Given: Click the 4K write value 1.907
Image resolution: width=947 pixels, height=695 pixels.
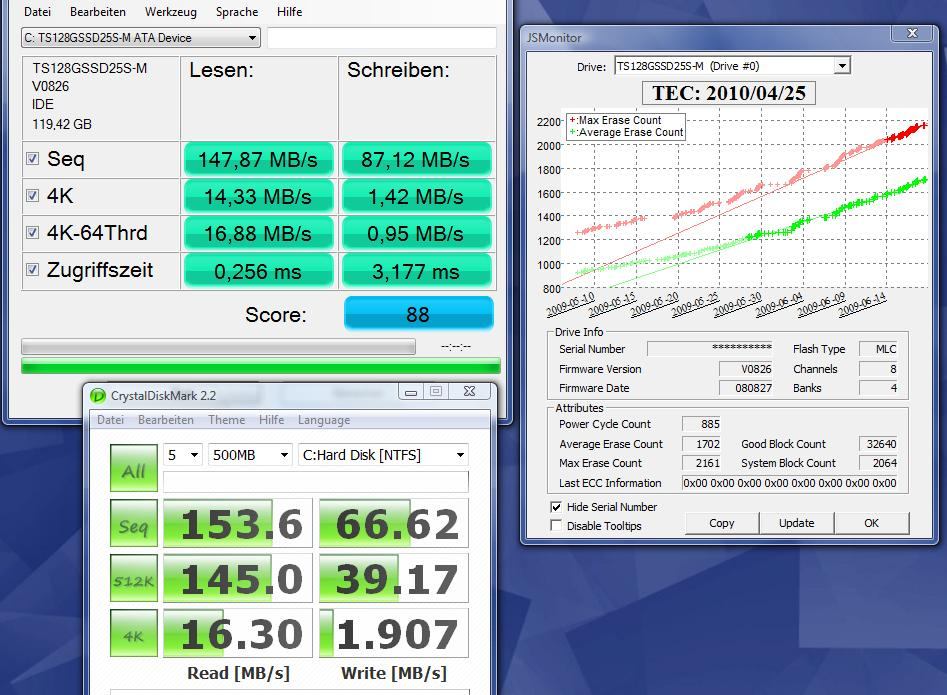Looking at the screenshot, I should point(394,633).
